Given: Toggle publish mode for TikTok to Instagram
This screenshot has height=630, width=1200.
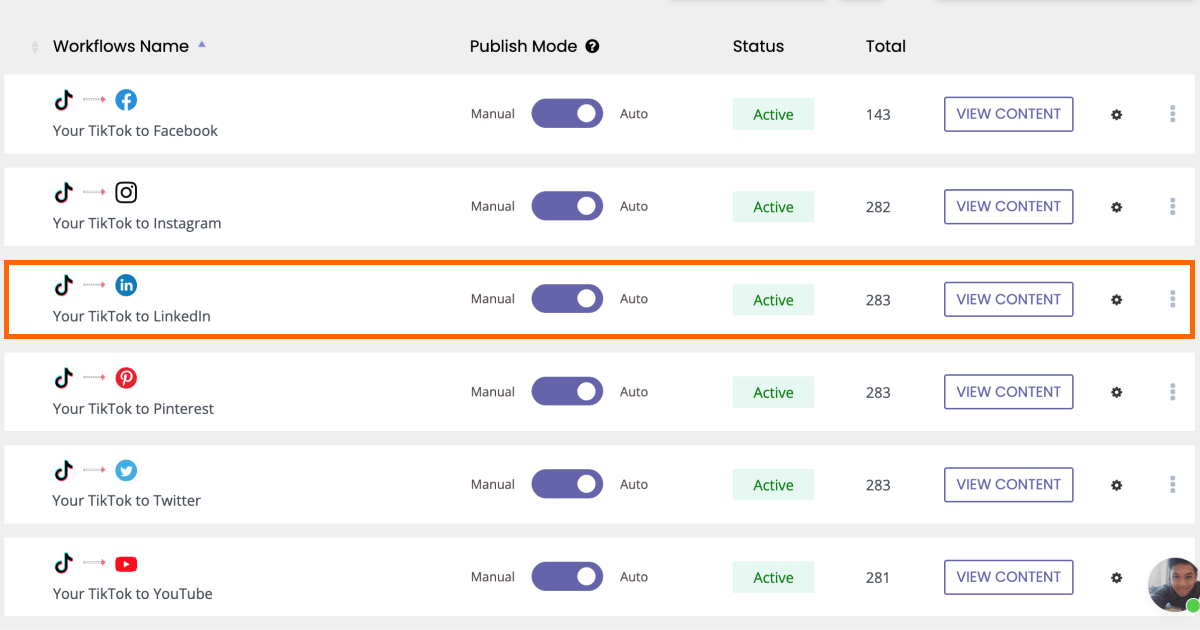Looking at the screenshot, I should [567, 206].
